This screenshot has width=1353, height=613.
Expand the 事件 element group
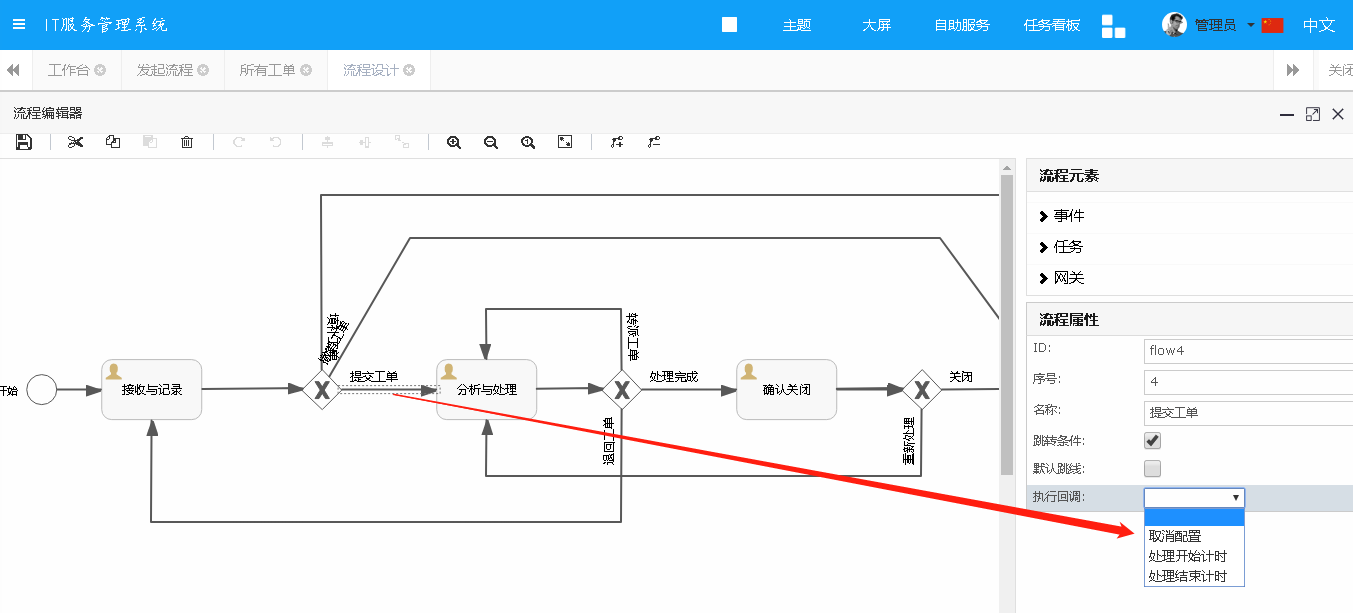click(1061, 216)
